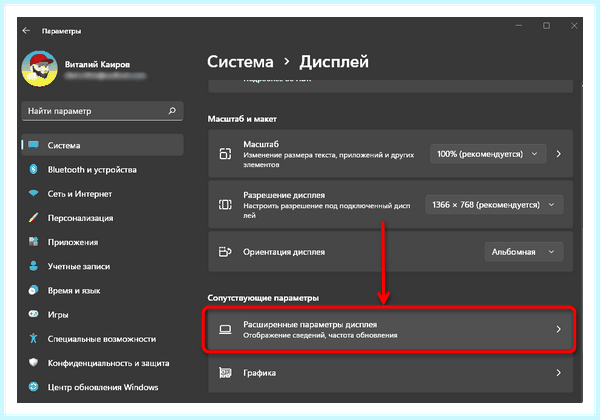Open Bluetooth и устройства section
This screenshot has height=420, width=600.
[x=102, y=169]
